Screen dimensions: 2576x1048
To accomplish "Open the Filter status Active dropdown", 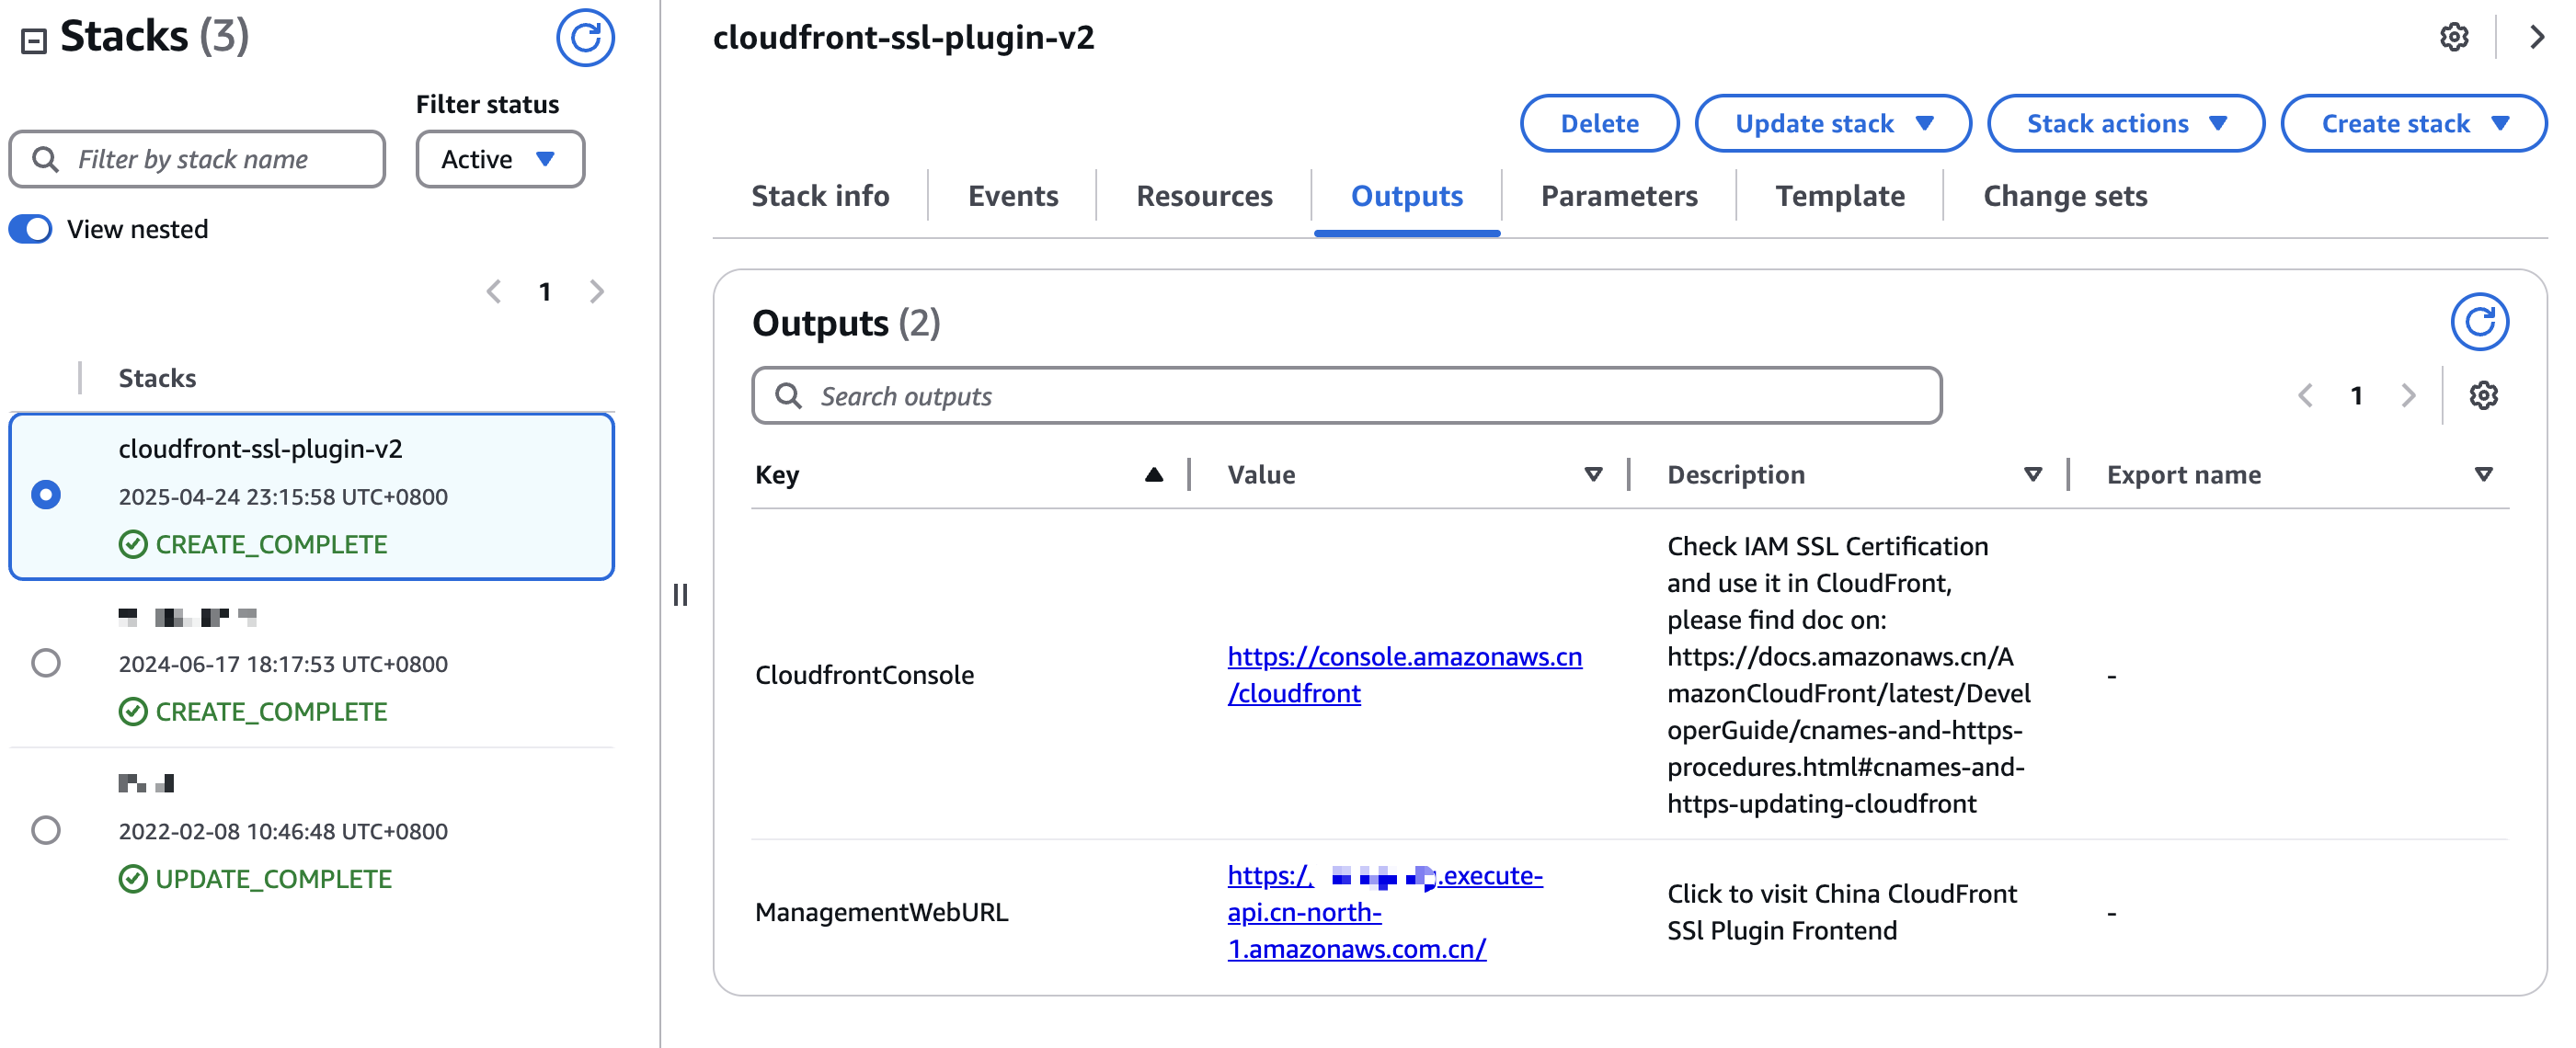I will [500, 159].
